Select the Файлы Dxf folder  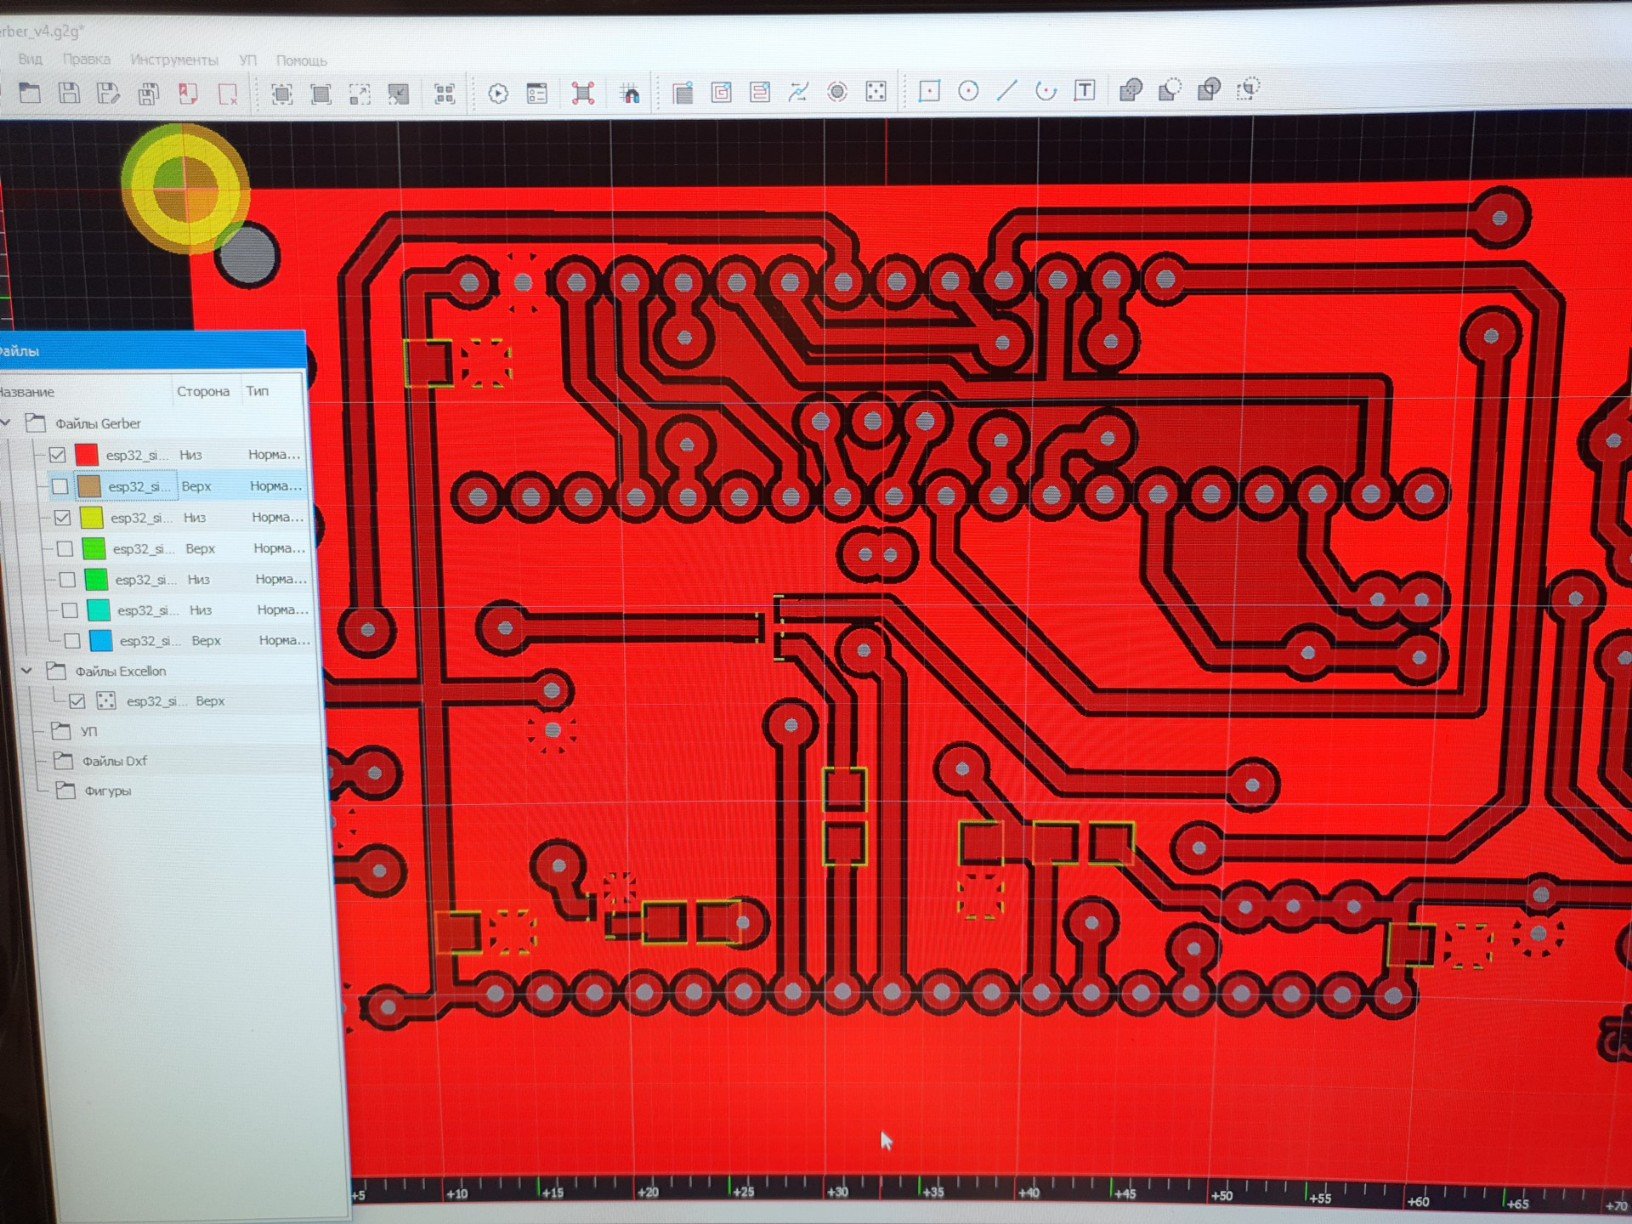pos(114,761)
